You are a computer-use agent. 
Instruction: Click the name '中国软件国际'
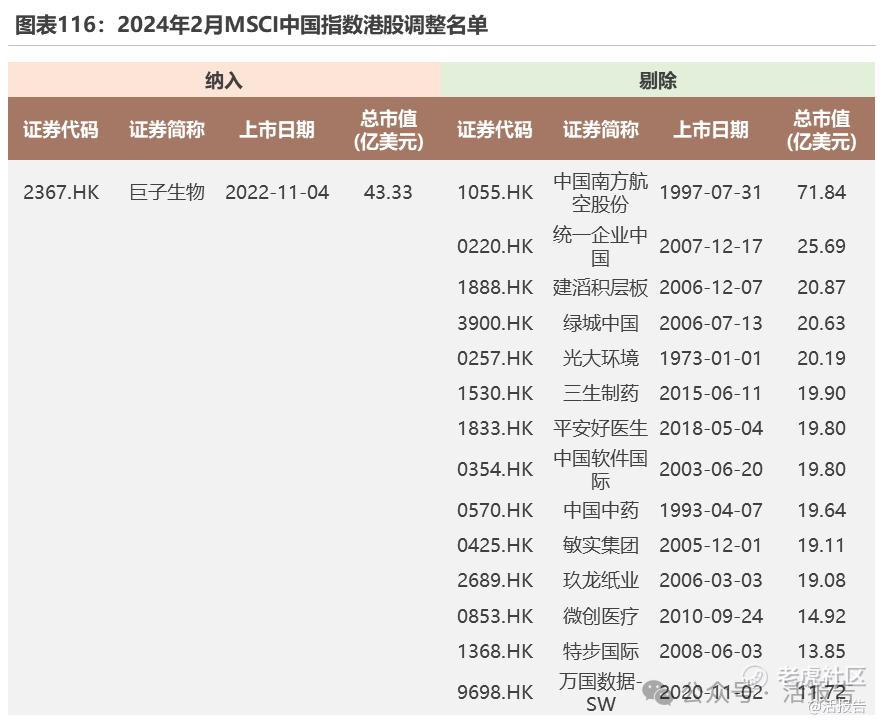pos(600,469)
